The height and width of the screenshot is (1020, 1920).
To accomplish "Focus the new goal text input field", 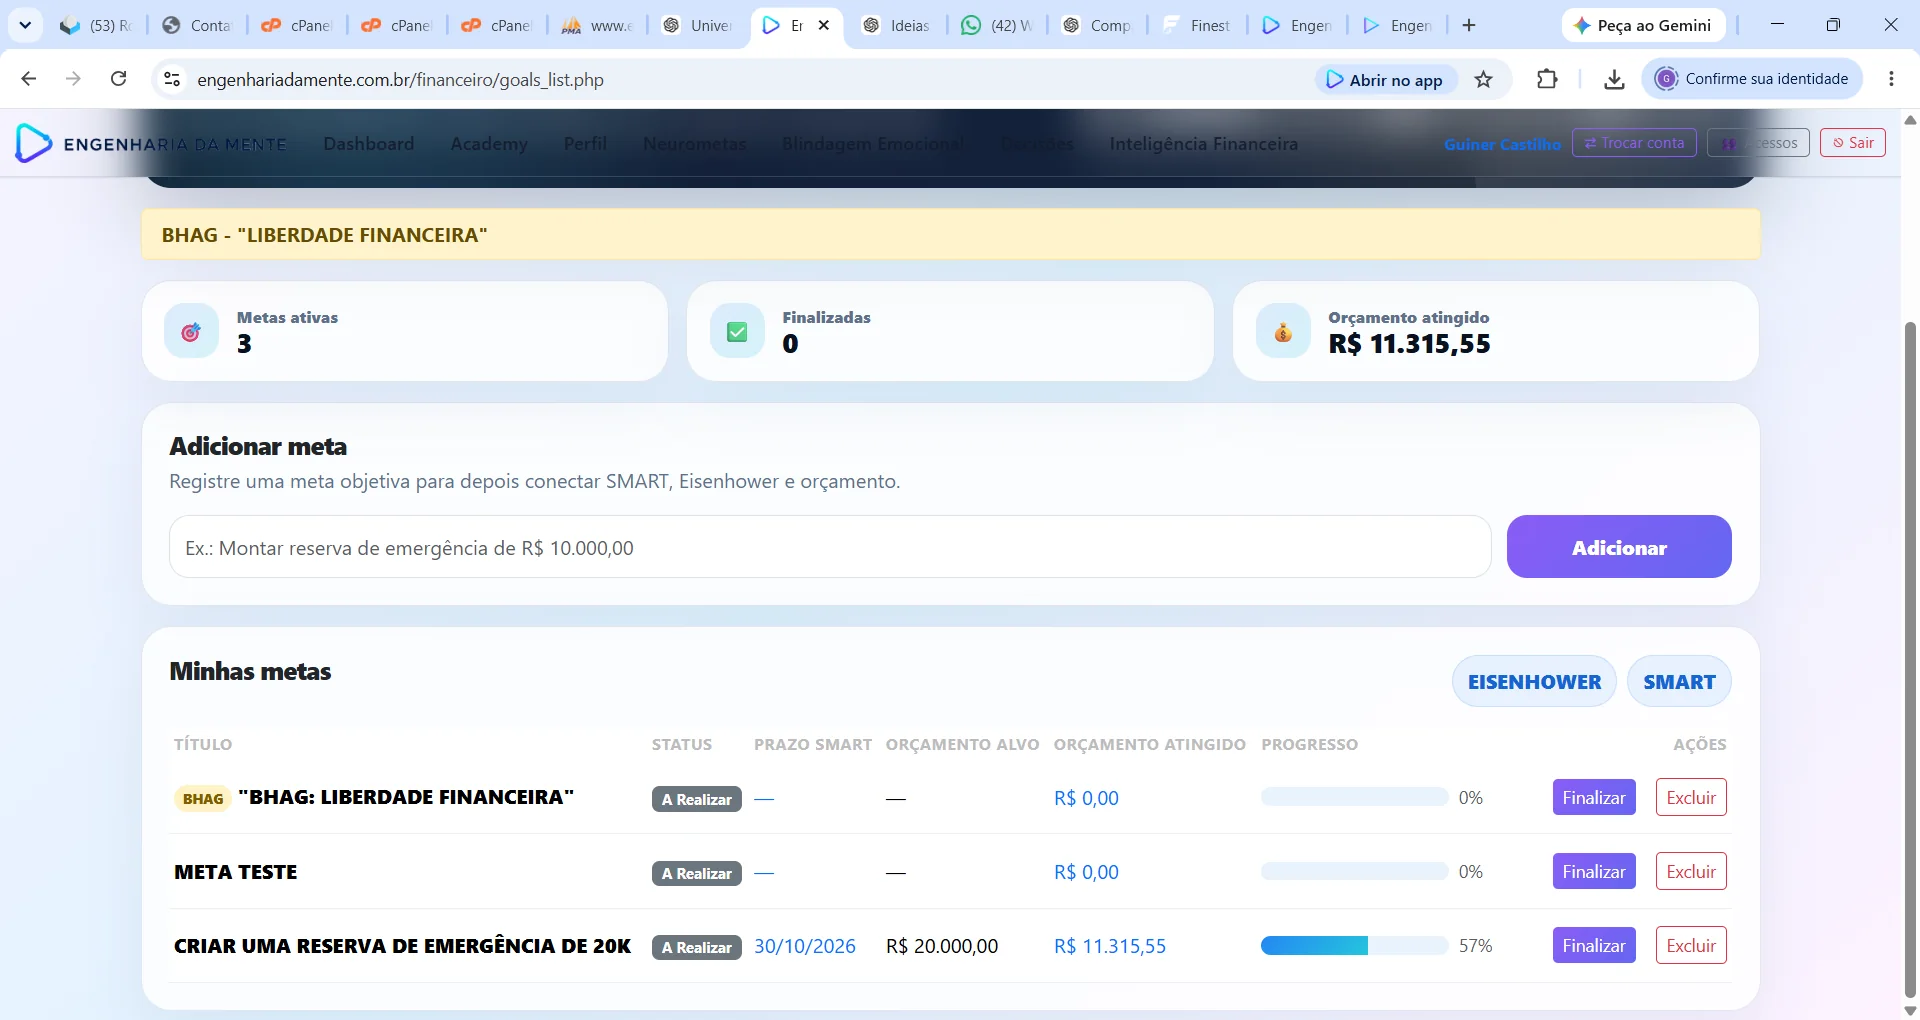I will point(830,547).
